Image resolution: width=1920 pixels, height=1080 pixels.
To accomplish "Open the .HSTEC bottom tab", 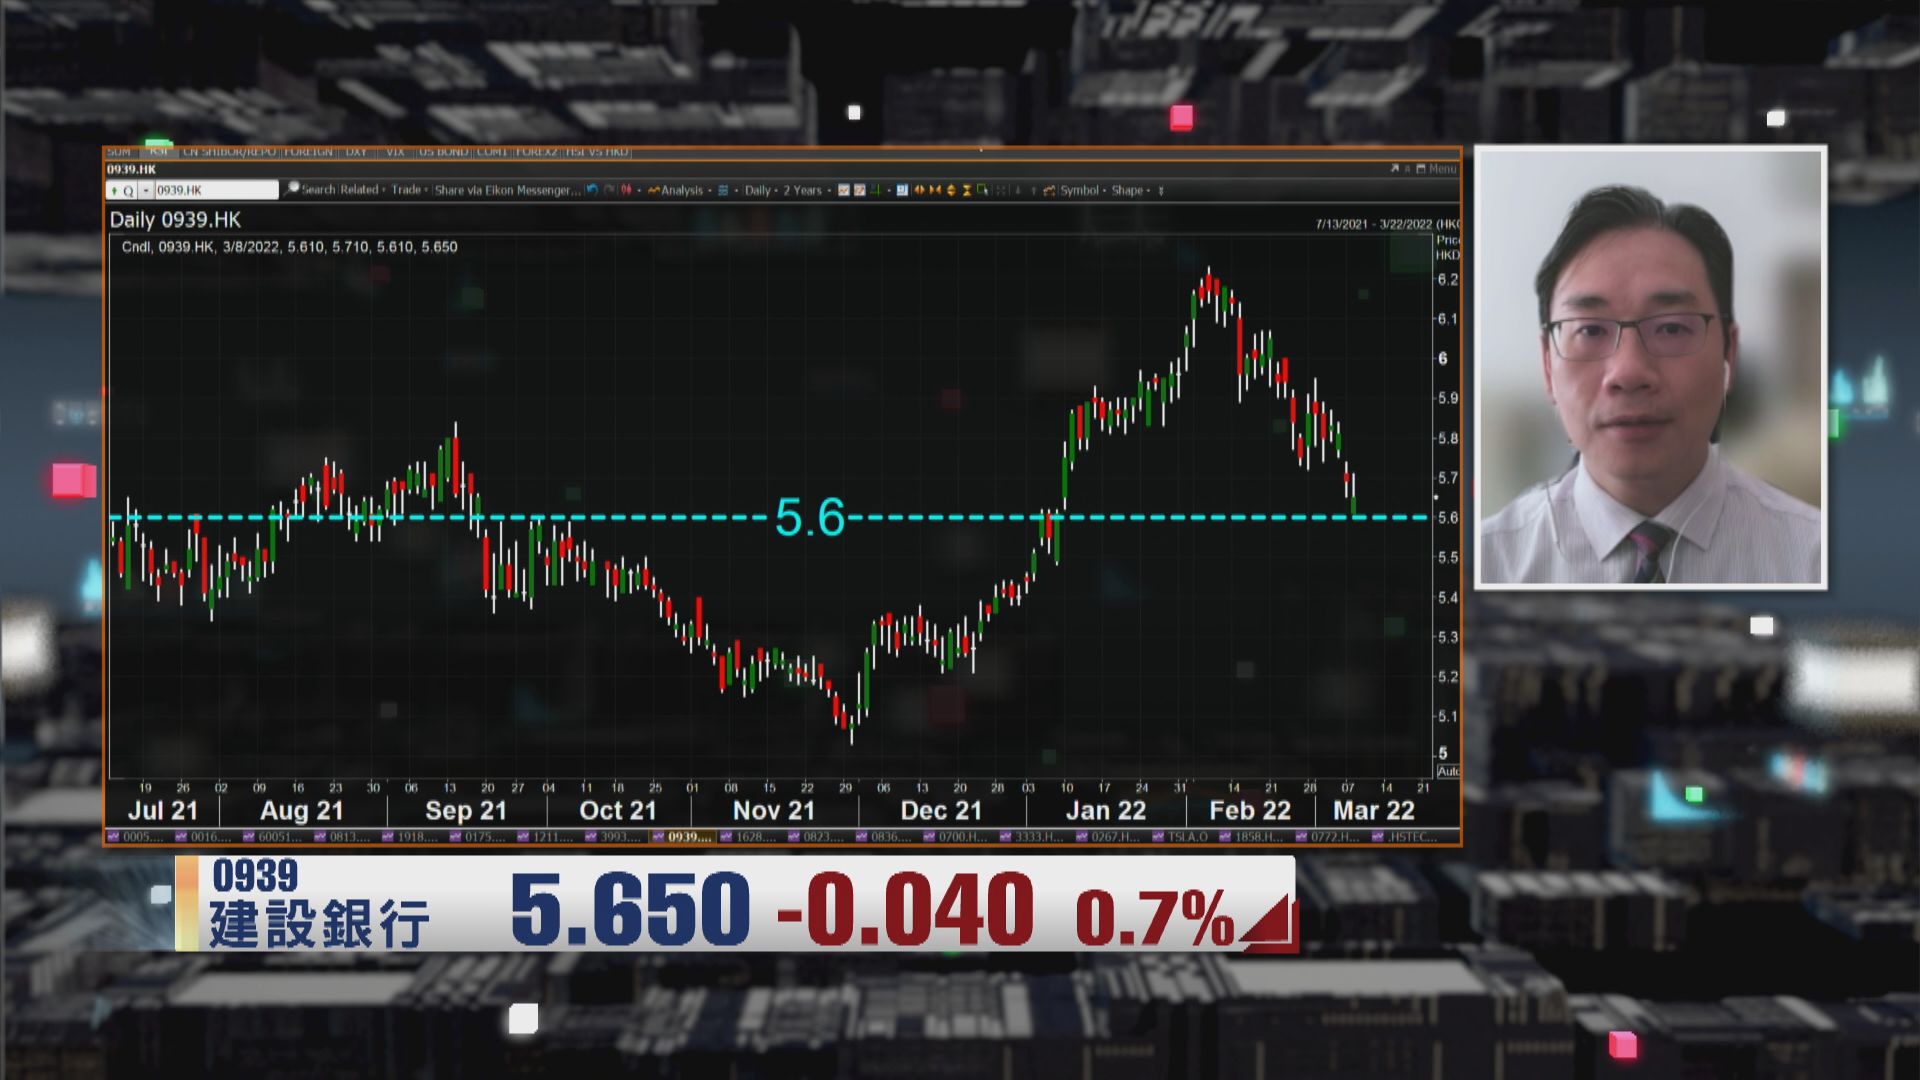I will (1411, 837).
